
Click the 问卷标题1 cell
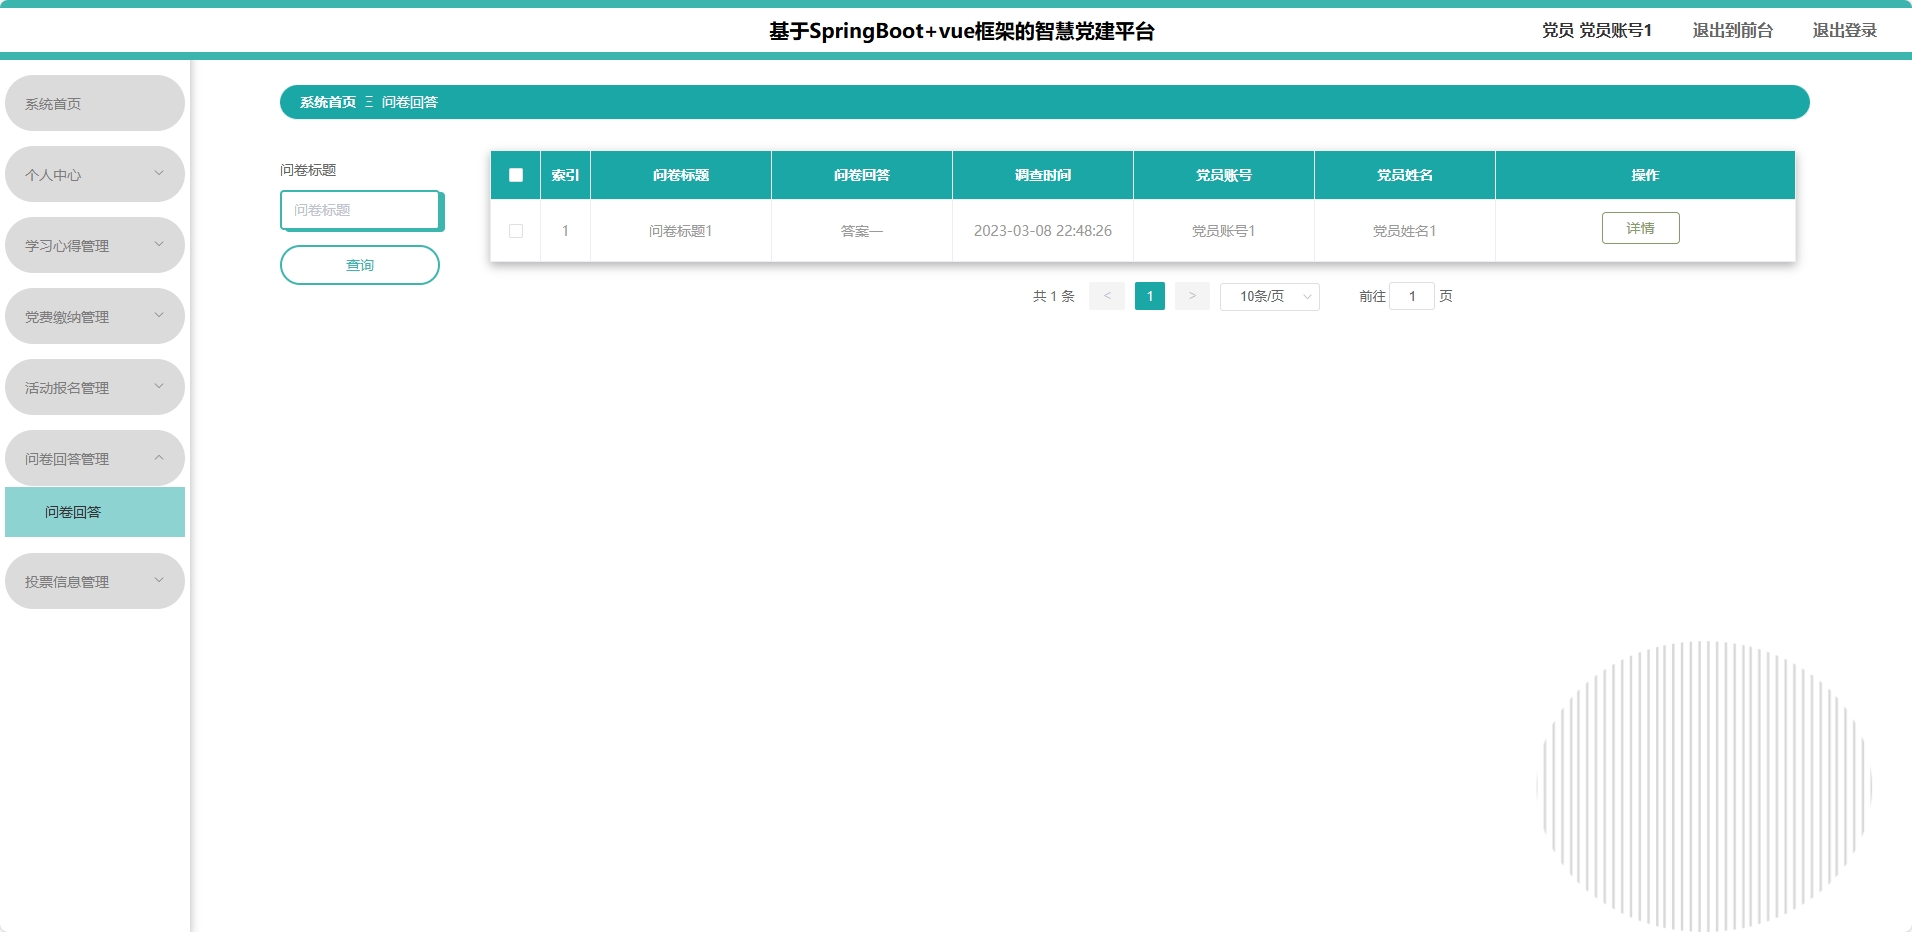(681, 231)
